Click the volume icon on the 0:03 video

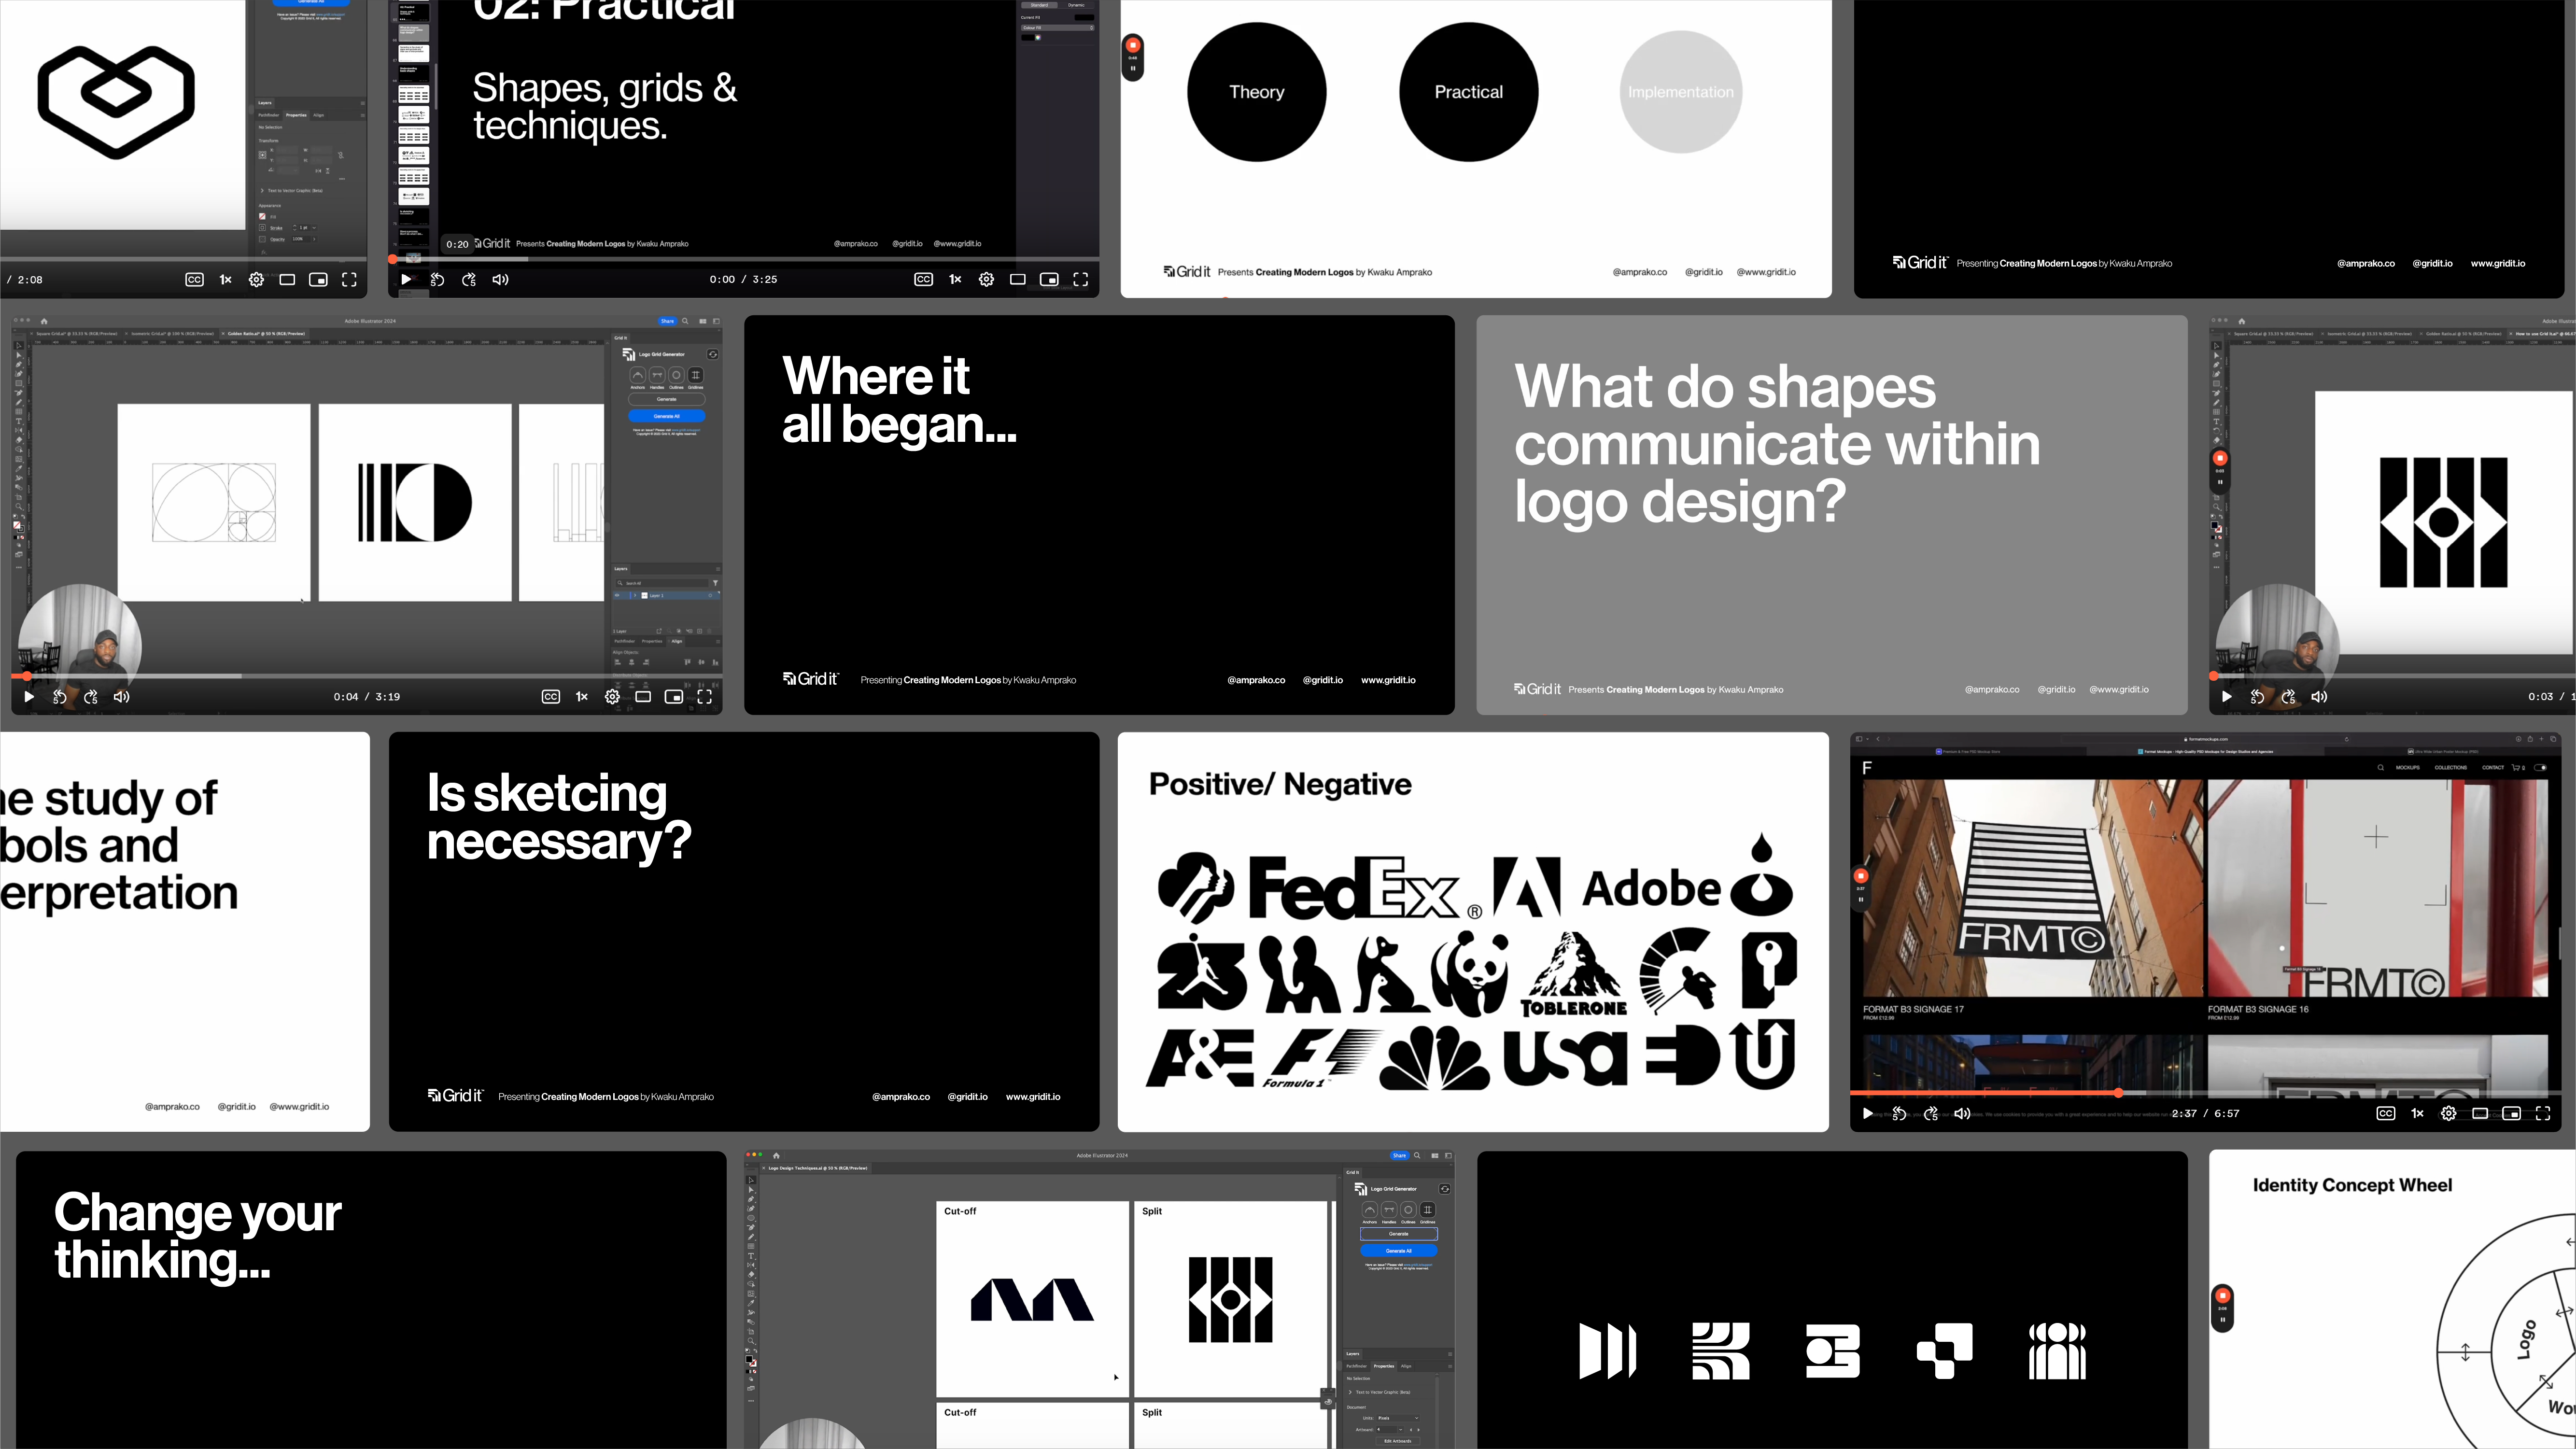point(2320,697)
